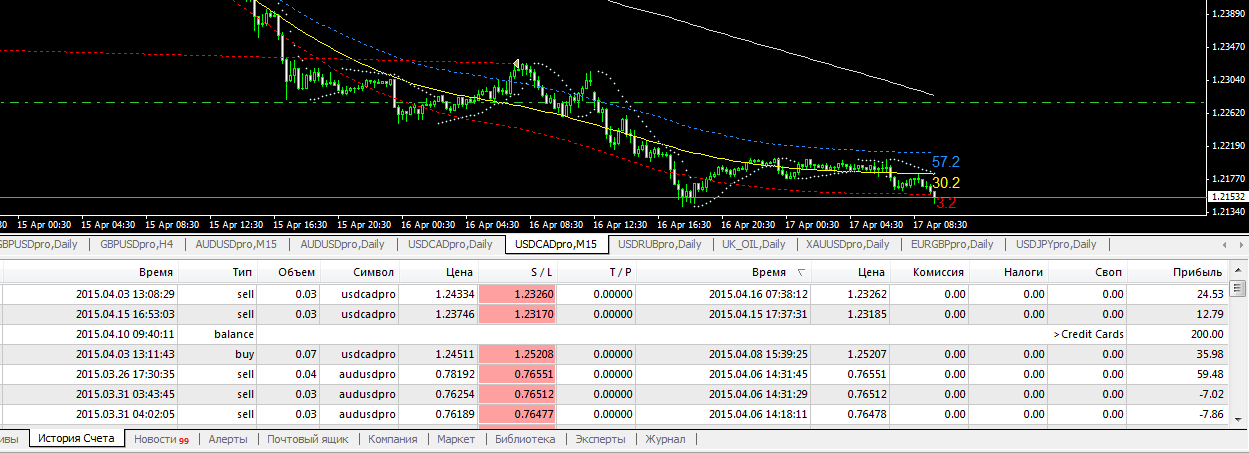Image resolution: width=1249 pixels, height=453 pixels.
Task: Click close time 2015.04.16 07:38:12
Action: pyautogui.click(x=758, y=294)
